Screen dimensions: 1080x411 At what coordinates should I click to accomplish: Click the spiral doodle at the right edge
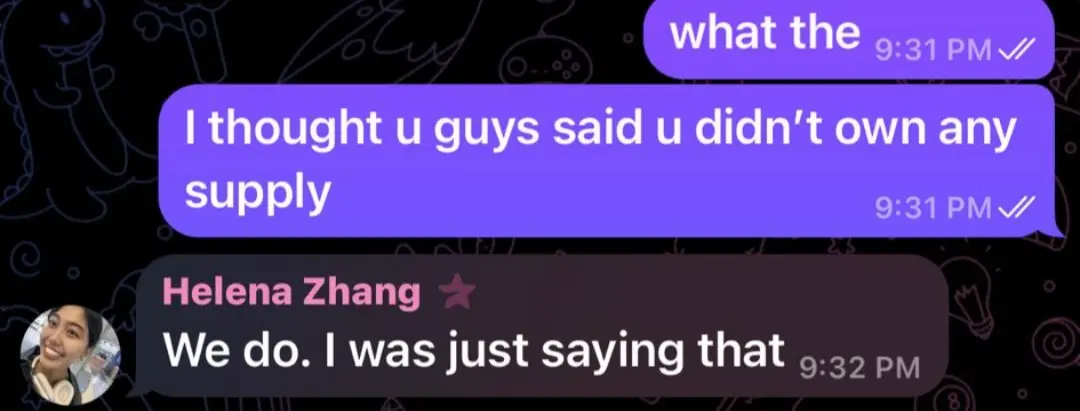pos(1055,341)
